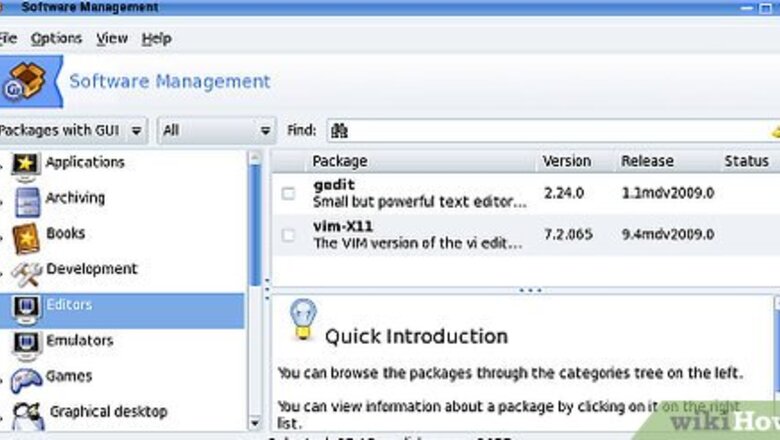
Task: Open the Options menu
Action: coord(56,38)
